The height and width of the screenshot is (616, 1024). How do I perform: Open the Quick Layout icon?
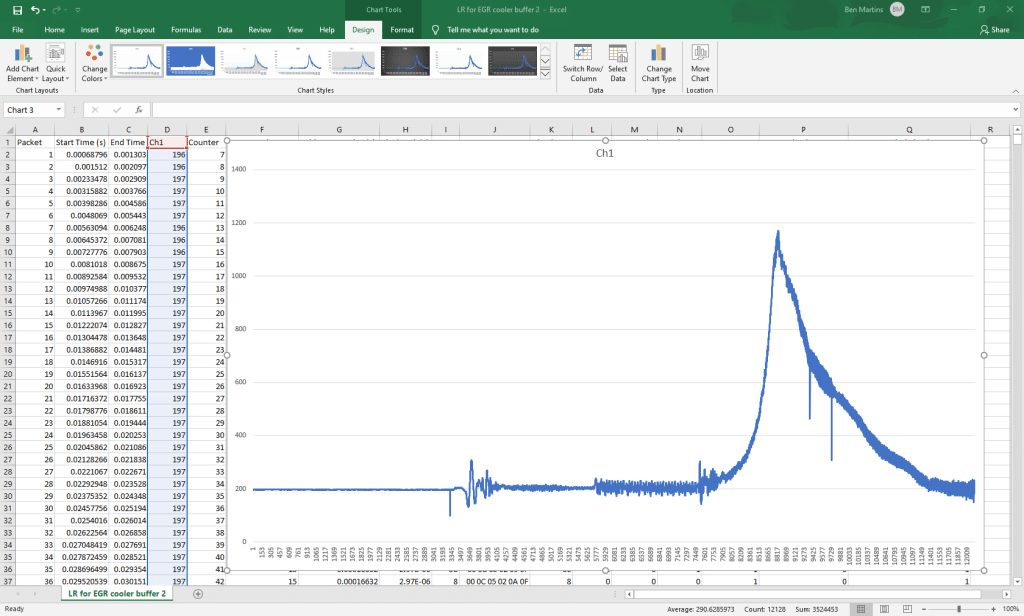[56, 63]
